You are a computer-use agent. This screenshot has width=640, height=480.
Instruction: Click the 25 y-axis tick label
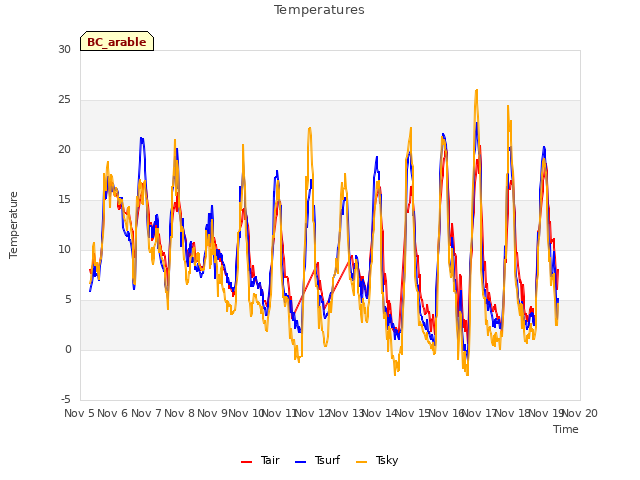[x=64, y=100]
